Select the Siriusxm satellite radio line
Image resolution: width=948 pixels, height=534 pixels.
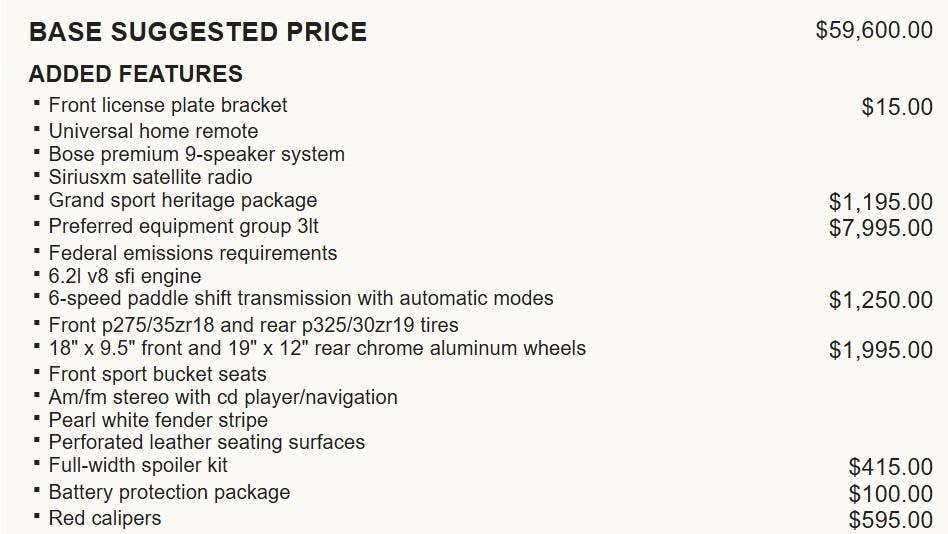tap(150, 177)
